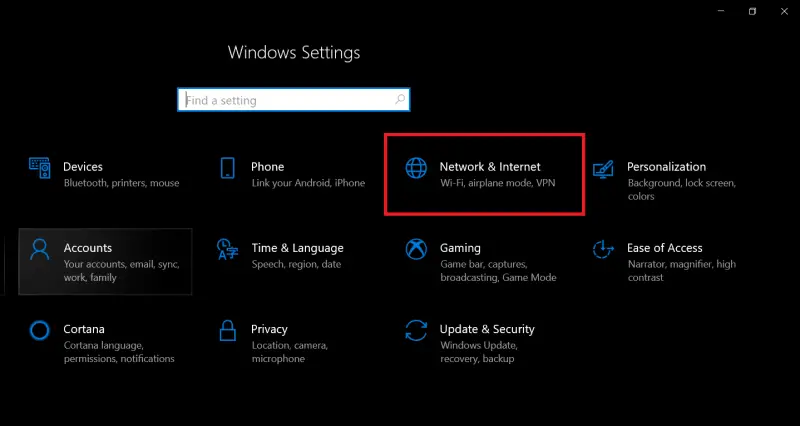Open the Time & Language title

[x=297, y=248]
